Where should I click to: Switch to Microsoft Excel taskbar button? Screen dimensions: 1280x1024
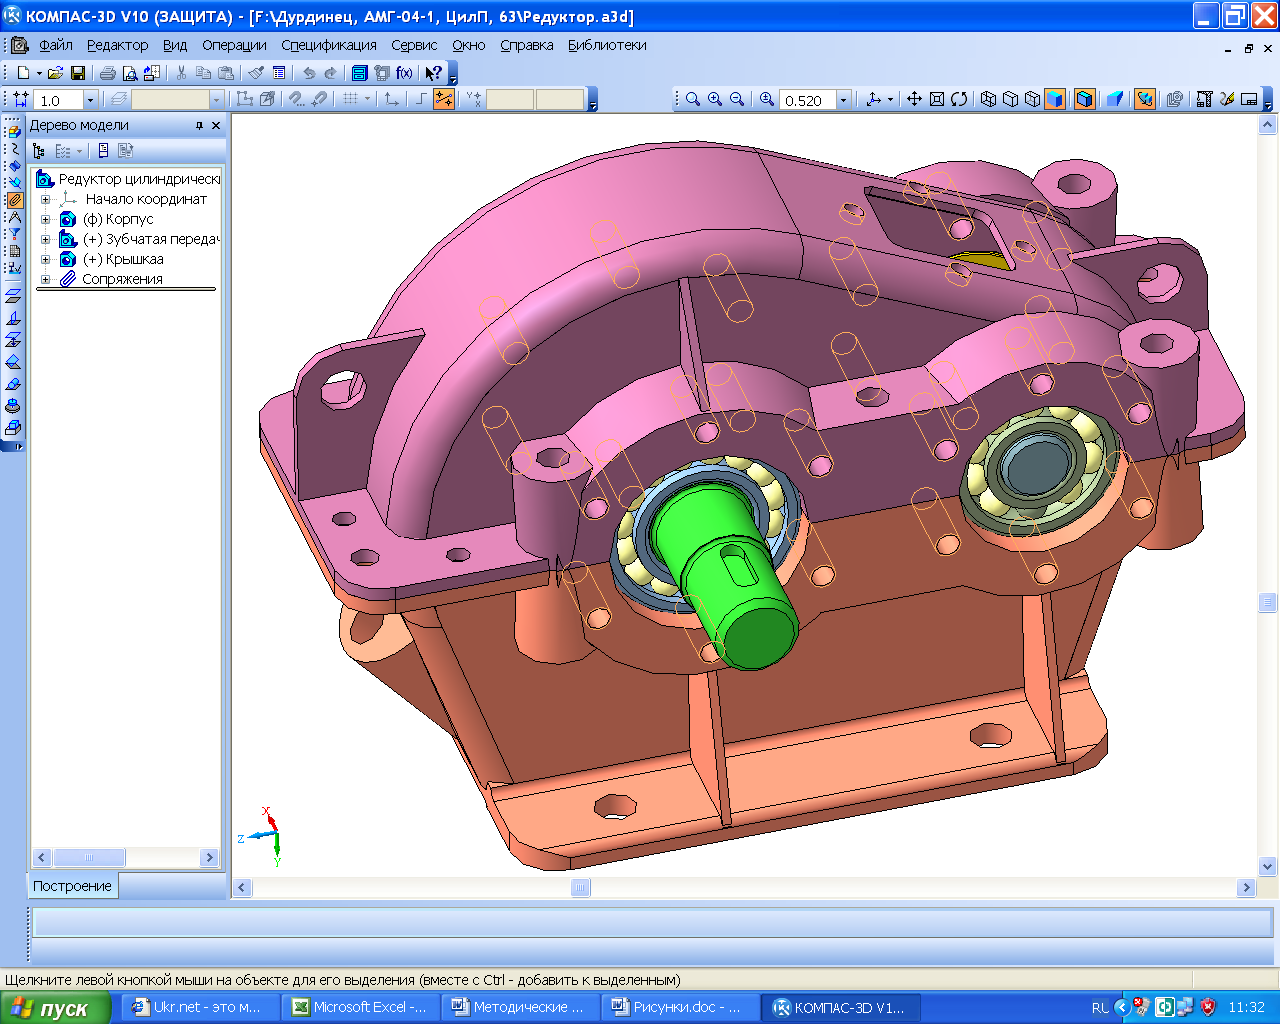(361, 1007)
